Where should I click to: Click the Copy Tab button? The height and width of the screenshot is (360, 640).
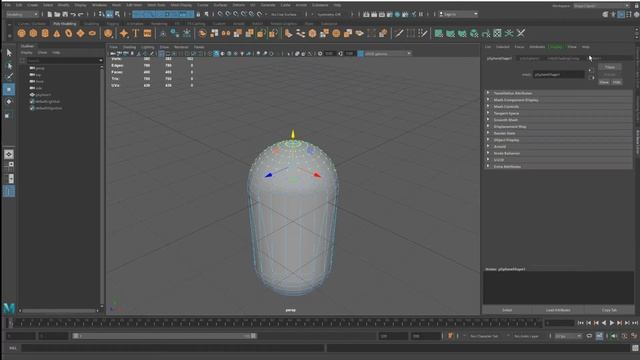pos(609,310)
